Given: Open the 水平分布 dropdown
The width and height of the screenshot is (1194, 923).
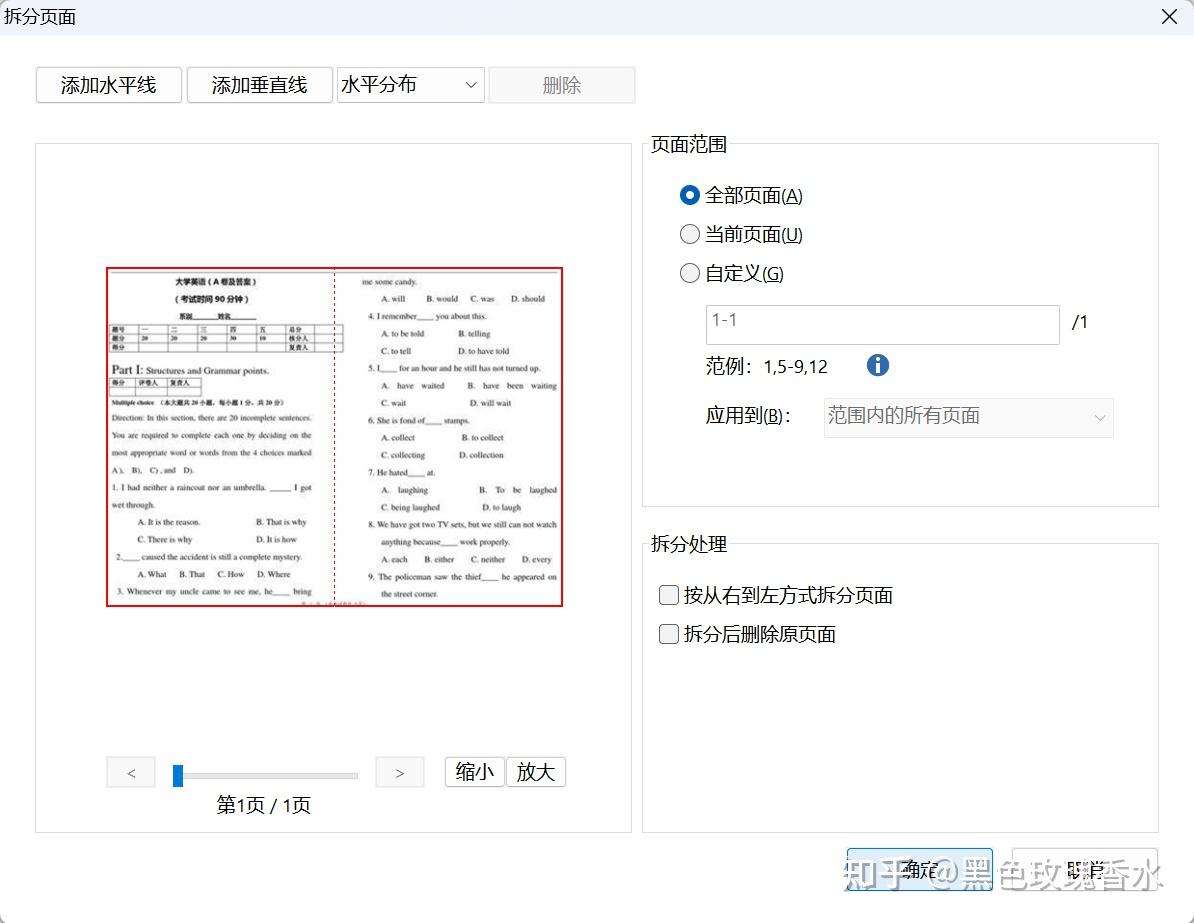Looking at the screenshot, I should (x=410, y=85).
